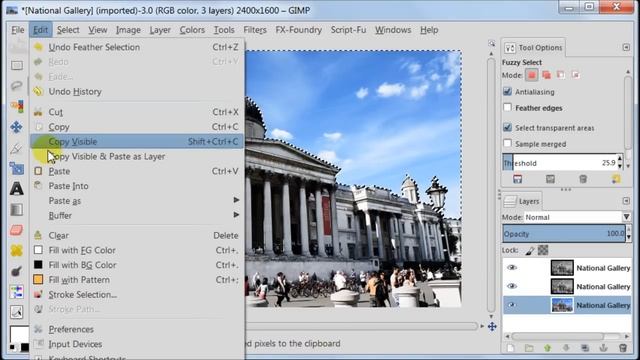Open the FX-Foundry menu
Image resolution: width=640 pixels, height=360 pixels.
pyautogui.click(x=298, y=30)
